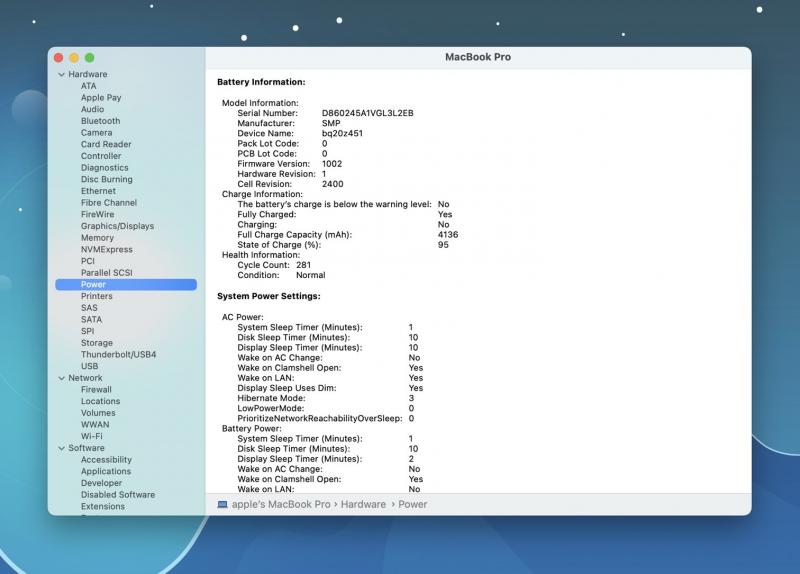This screenshot has height=574, width=800.
Task: Close the System Information window
Action: pyautogui.click(x=59, y=58)
